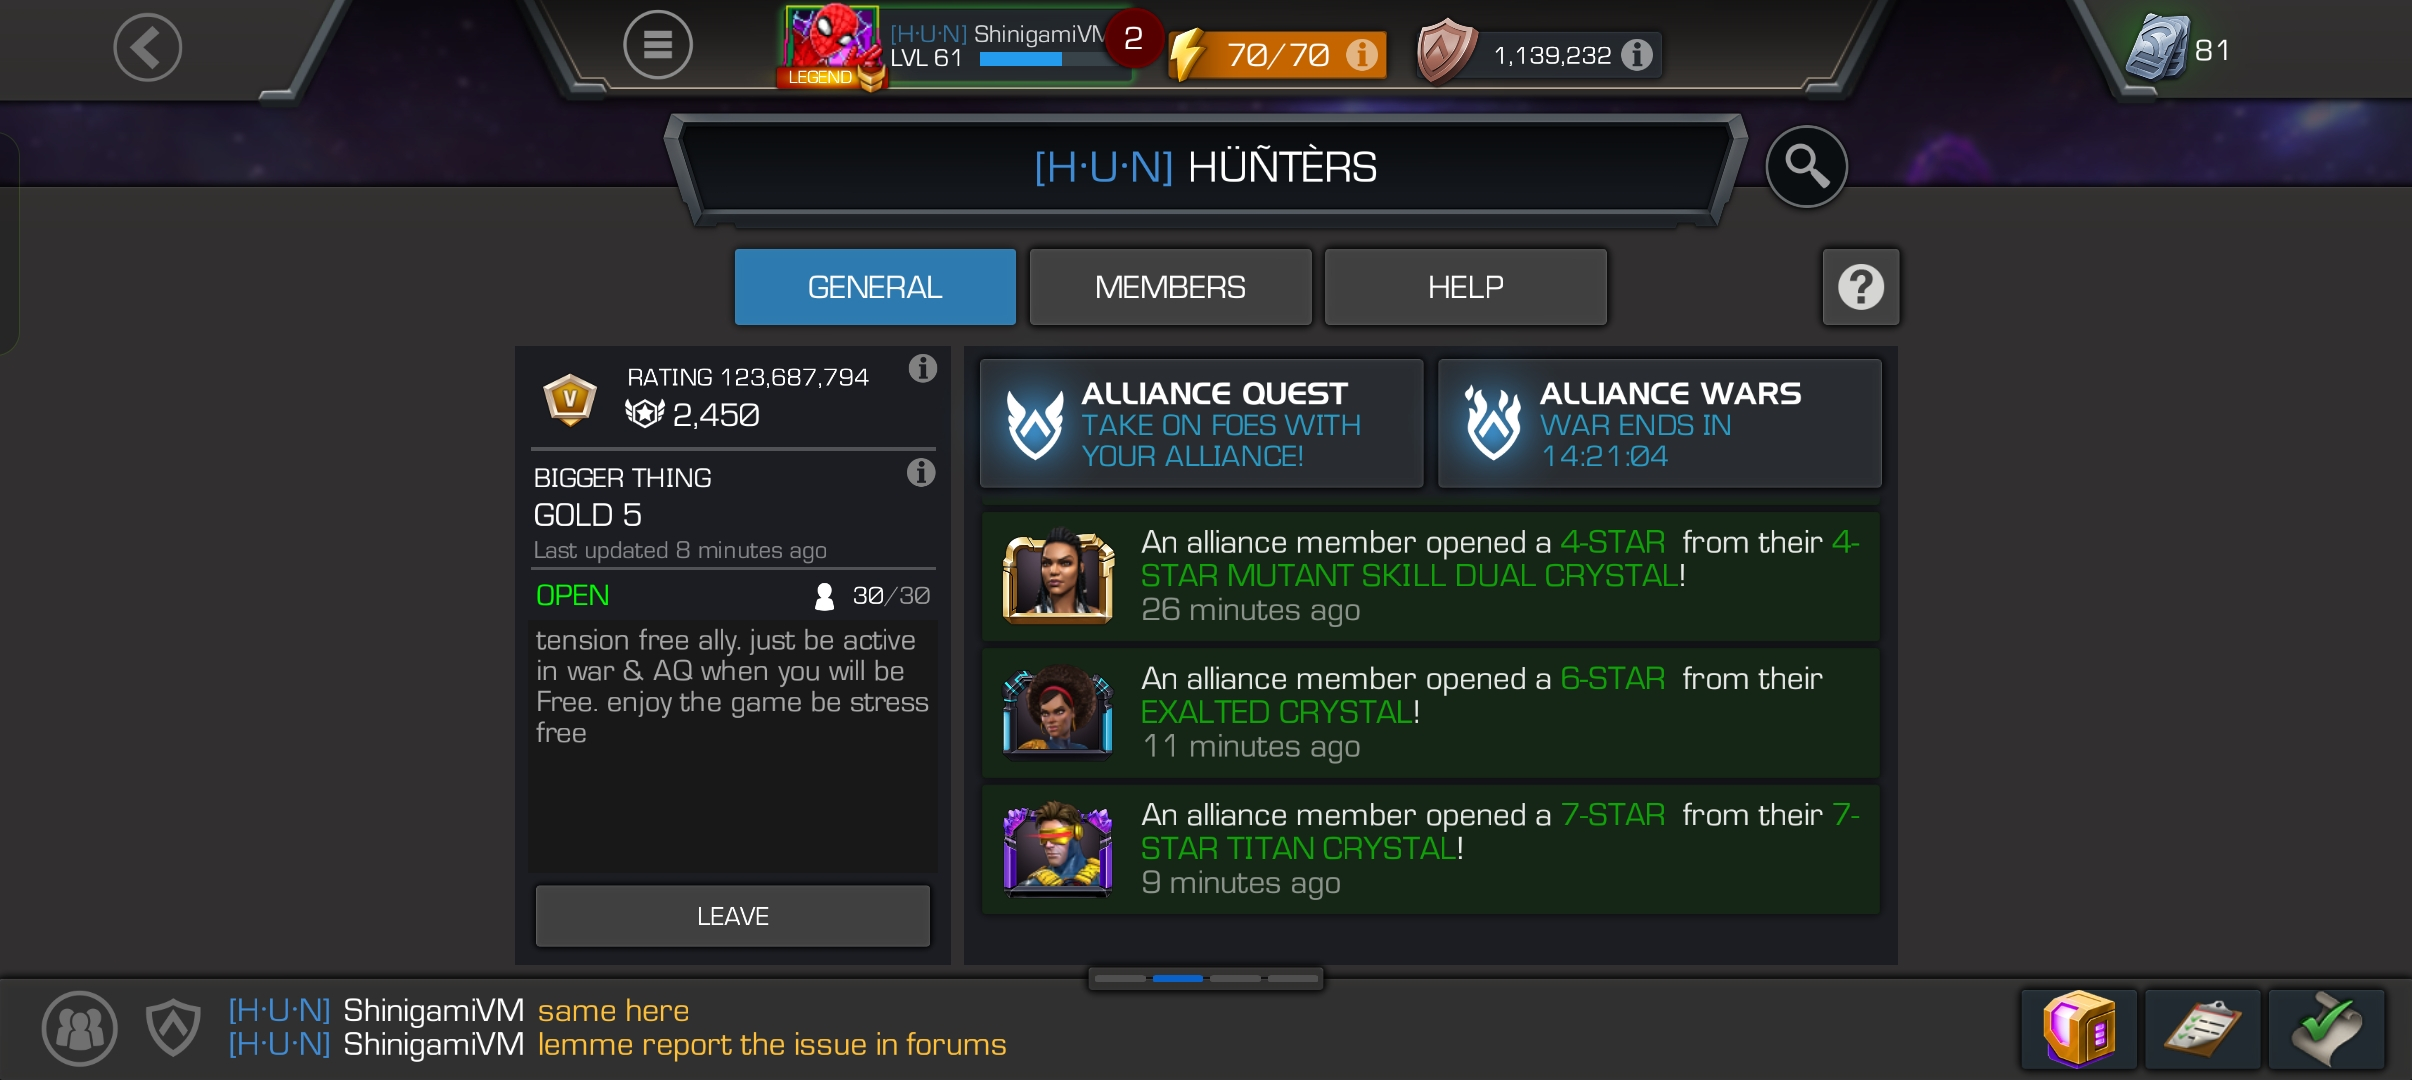Screen dimensions: 2412x1080
Task: Open the crystal vault icon
Action: [2079, 1029]
